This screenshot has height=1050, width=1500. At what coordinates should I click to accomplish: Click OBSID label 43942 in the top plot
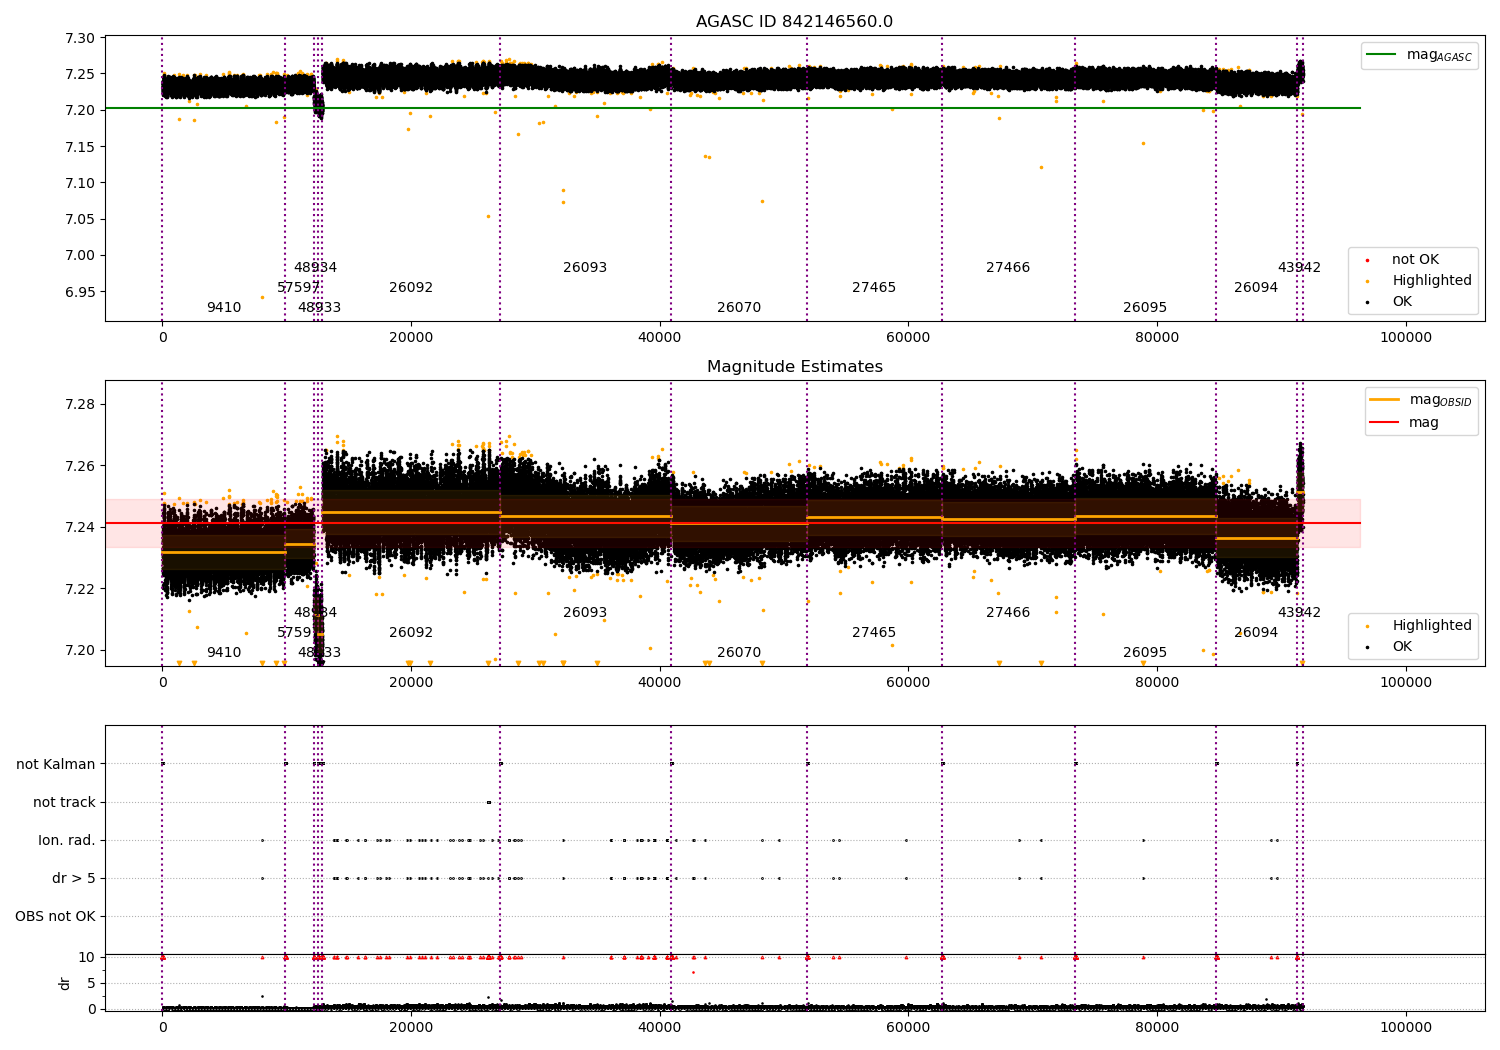click(1299, 268)
